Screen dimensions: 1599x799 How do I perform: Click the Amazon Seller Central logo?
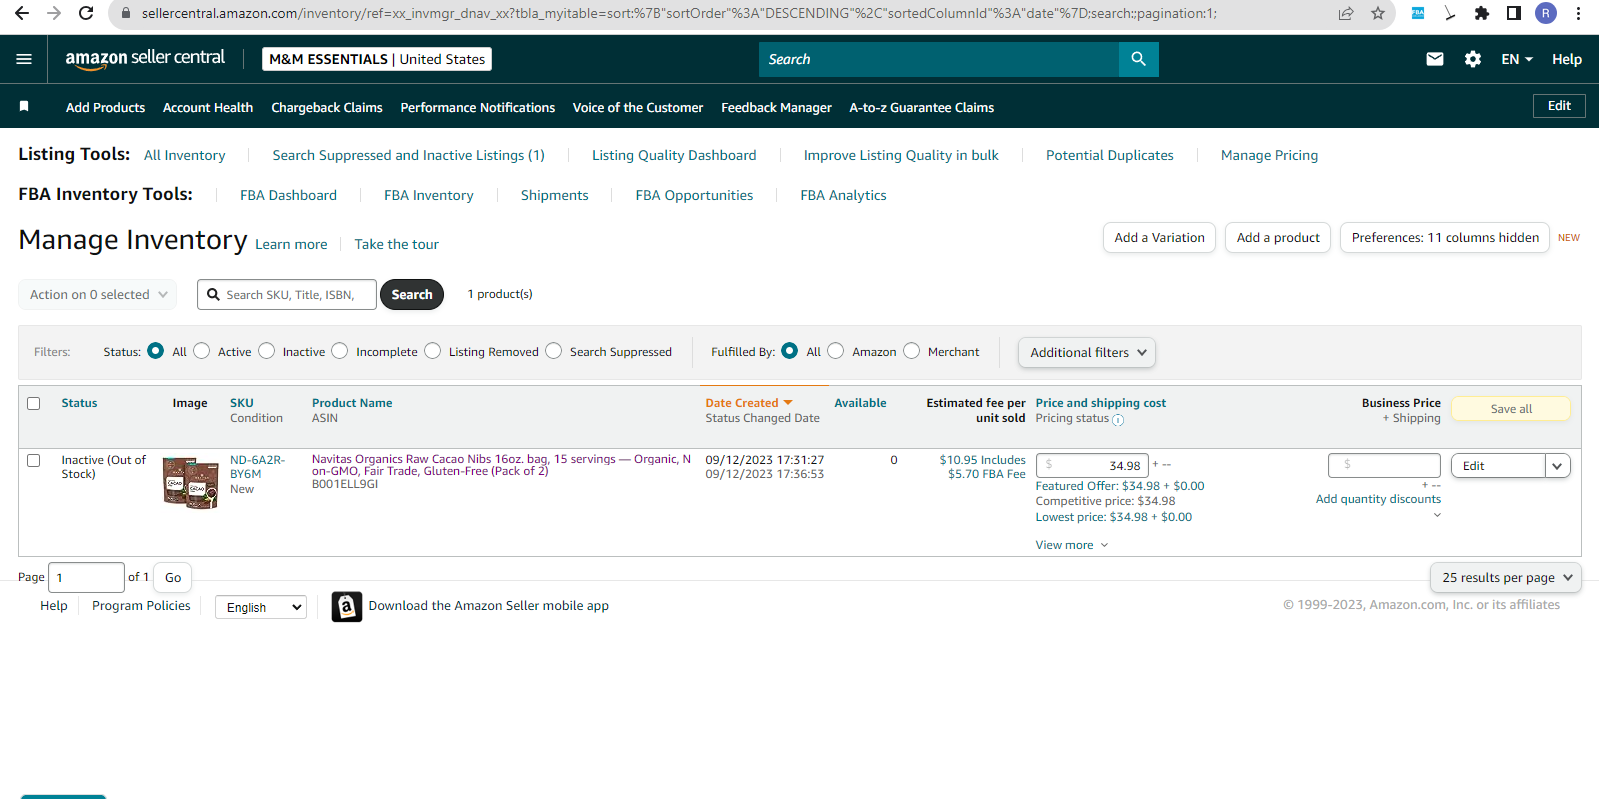pos(145,58)
